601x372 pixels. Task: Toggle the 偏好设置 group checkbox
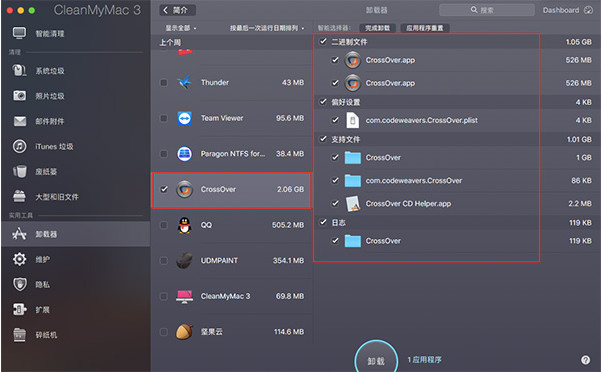point(323,102)
